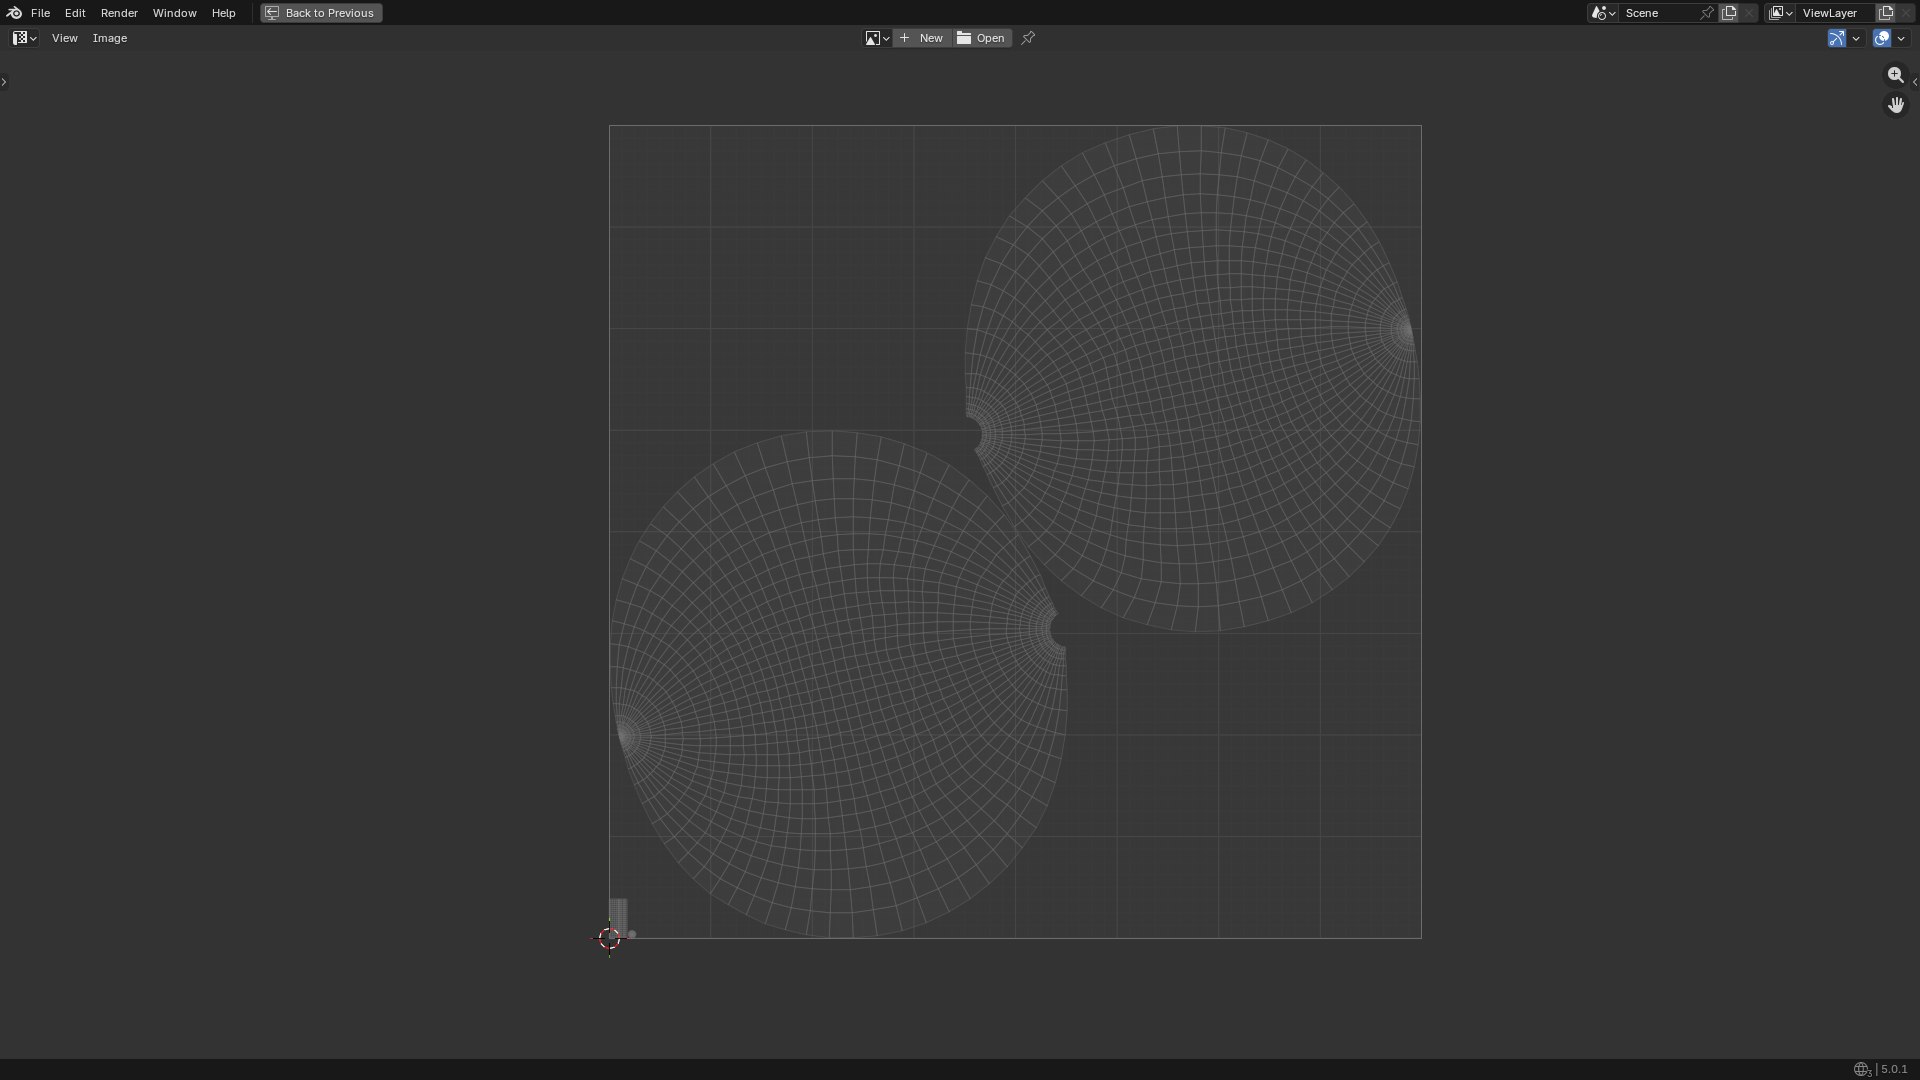Open the Window menu

pyautogui.click(x=174, y=13)
